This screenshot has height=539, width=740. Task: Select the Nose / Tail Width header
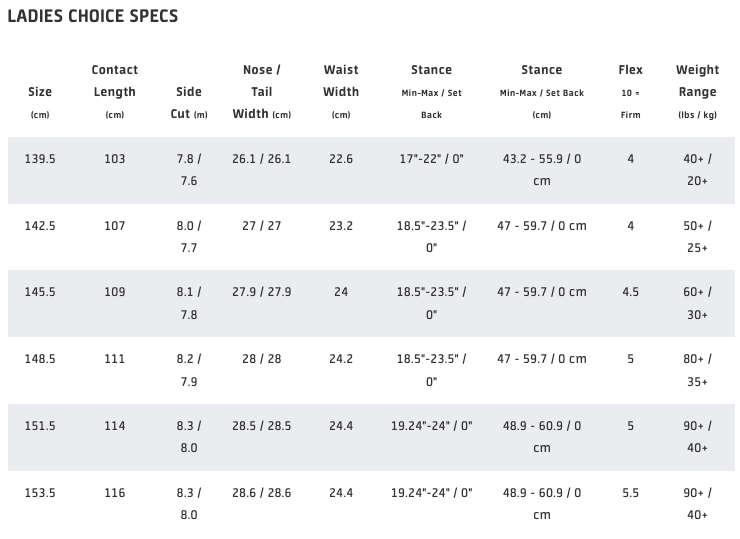click(x=261, y=92)
